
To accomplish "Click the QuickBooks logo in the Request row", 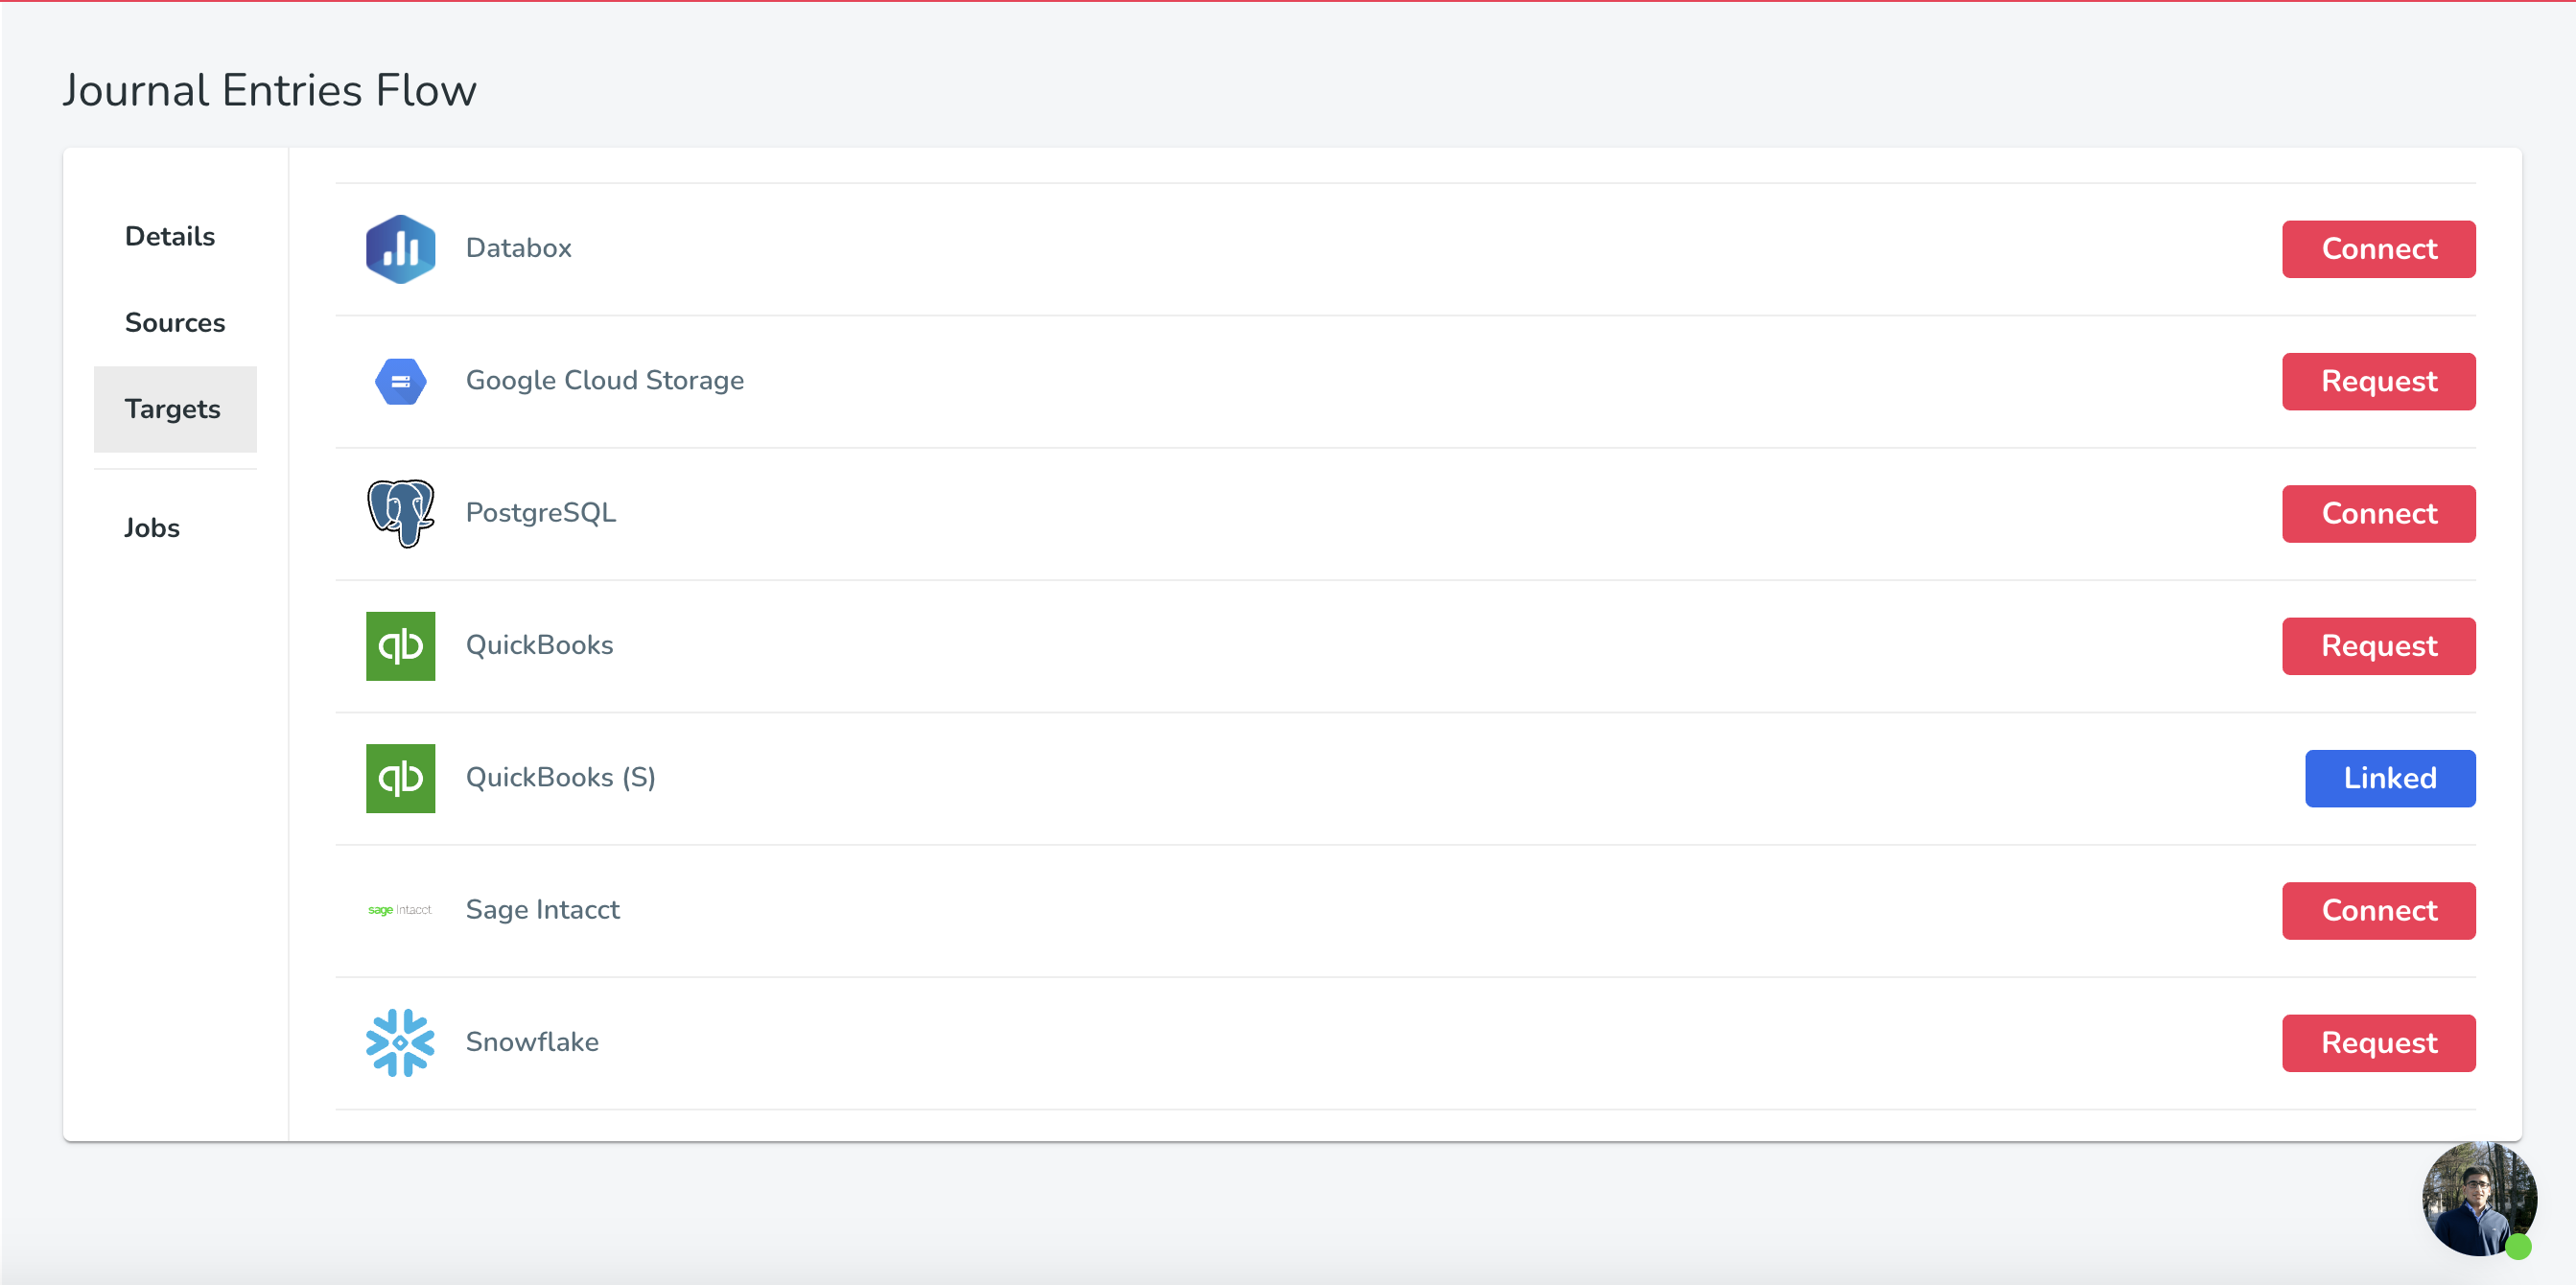I will point(400,646).
